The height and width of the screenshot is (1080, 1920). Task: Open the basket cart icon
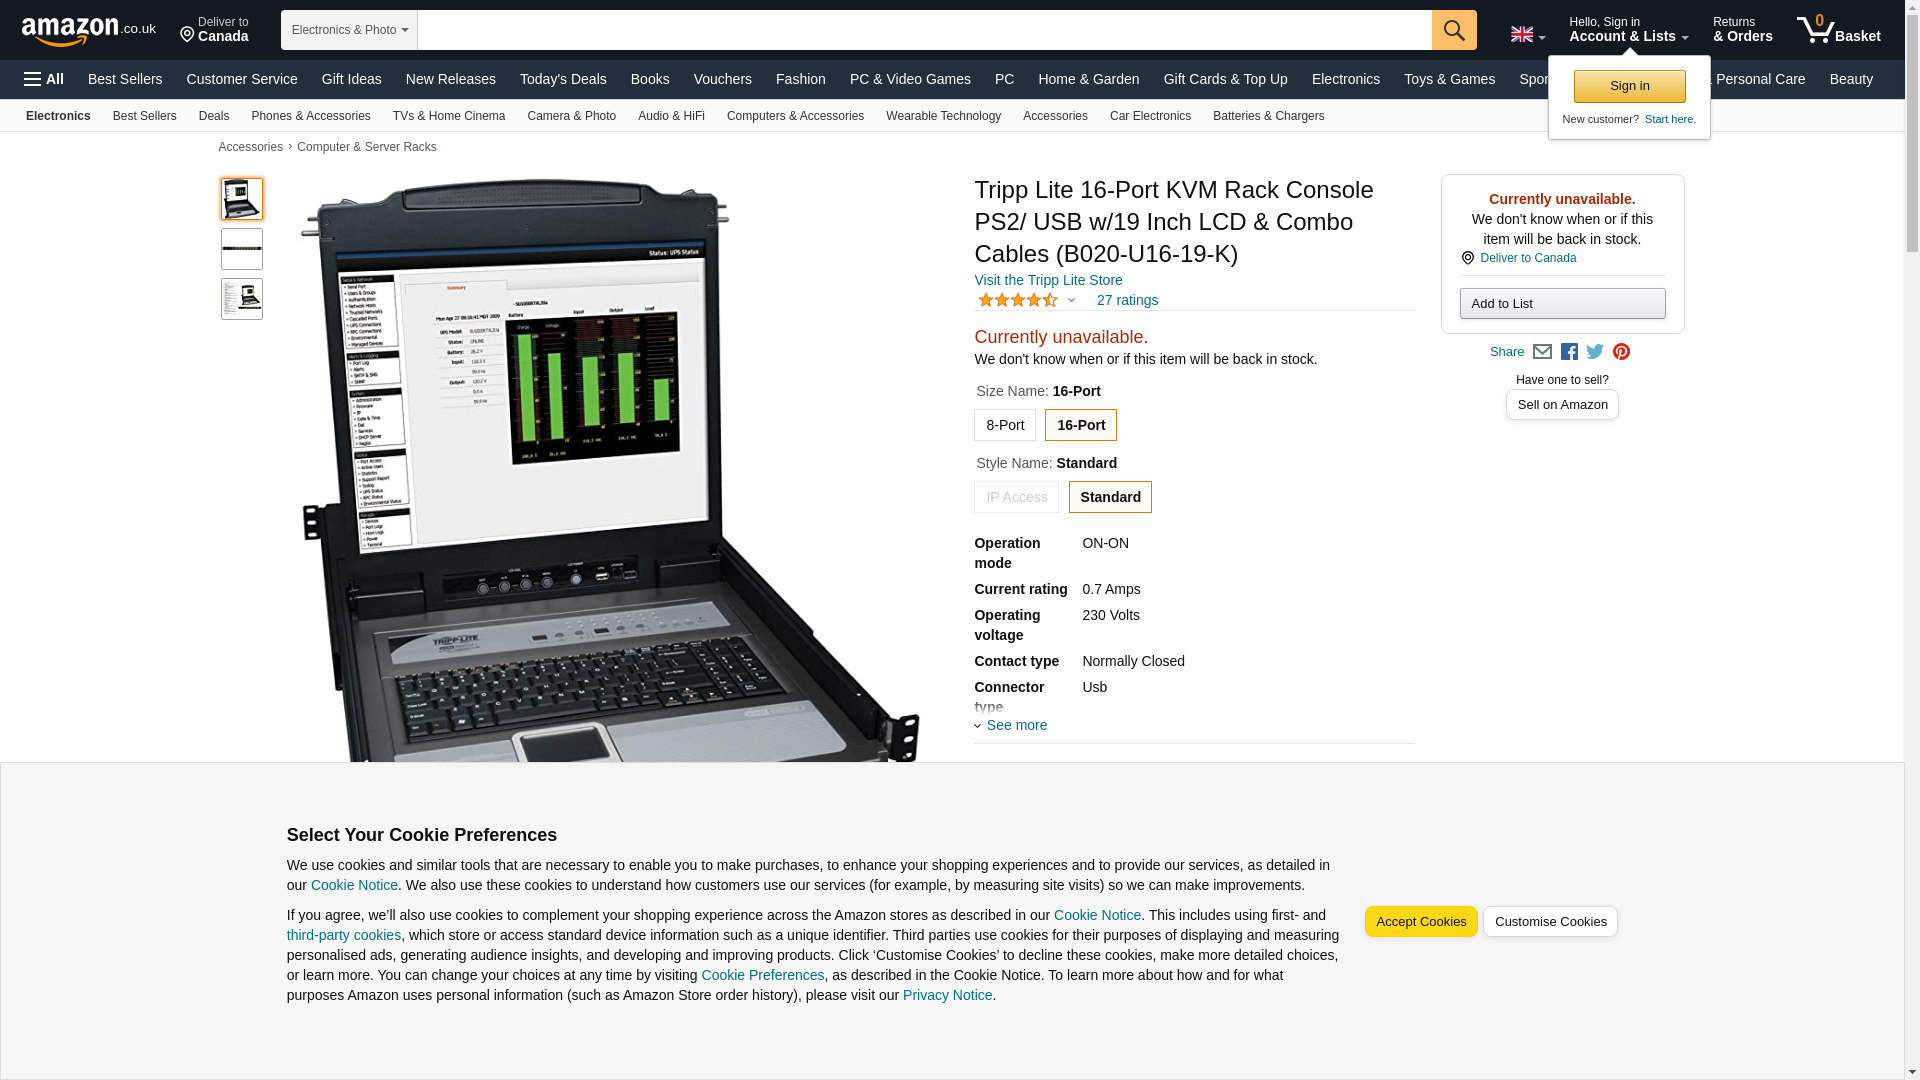point(1838,30)
